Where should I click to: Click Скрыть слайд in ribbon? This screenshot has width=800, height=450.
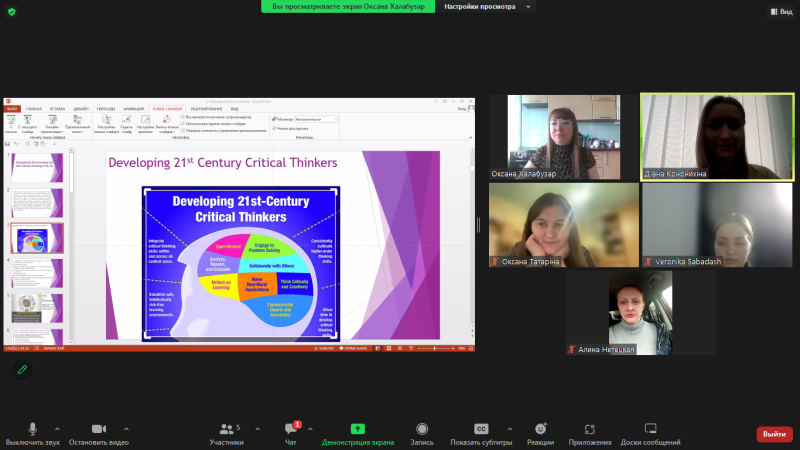click(x=127, y=124)
